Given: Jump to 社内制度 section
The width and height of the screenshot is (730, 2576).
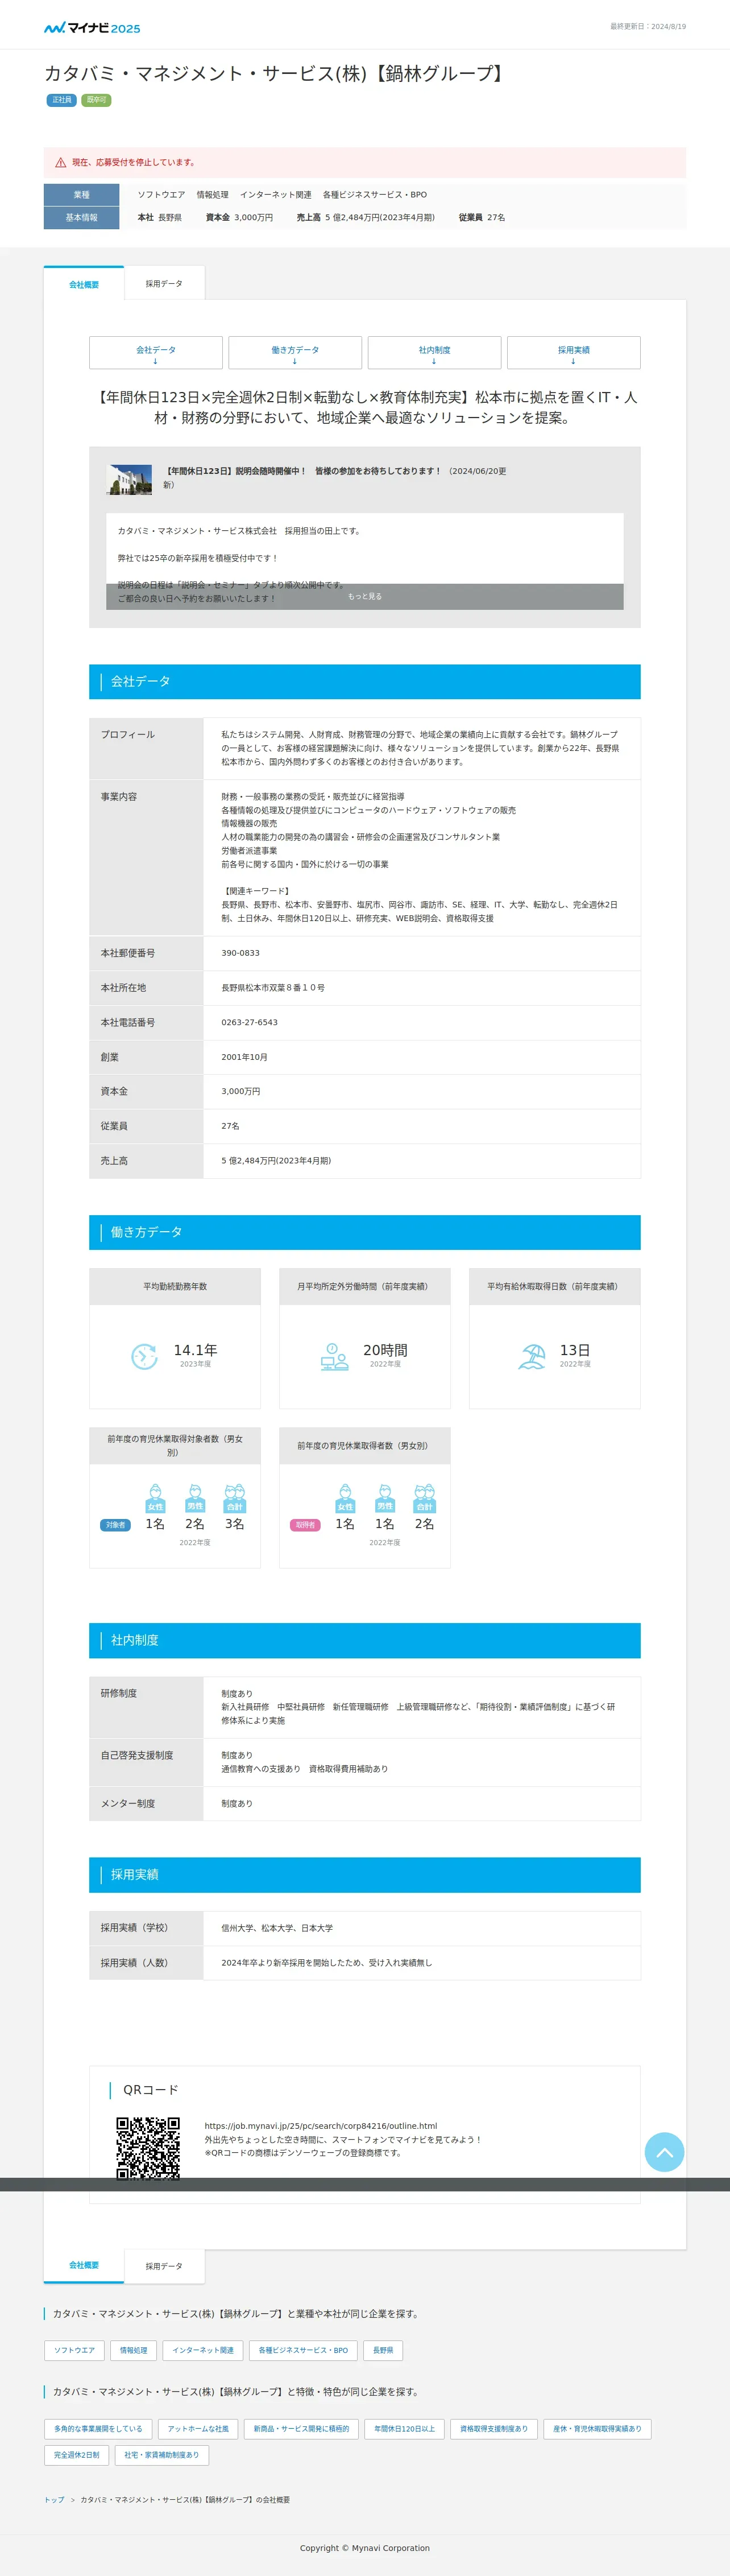Looking at the screenshot, I should [x=434, y=353].
